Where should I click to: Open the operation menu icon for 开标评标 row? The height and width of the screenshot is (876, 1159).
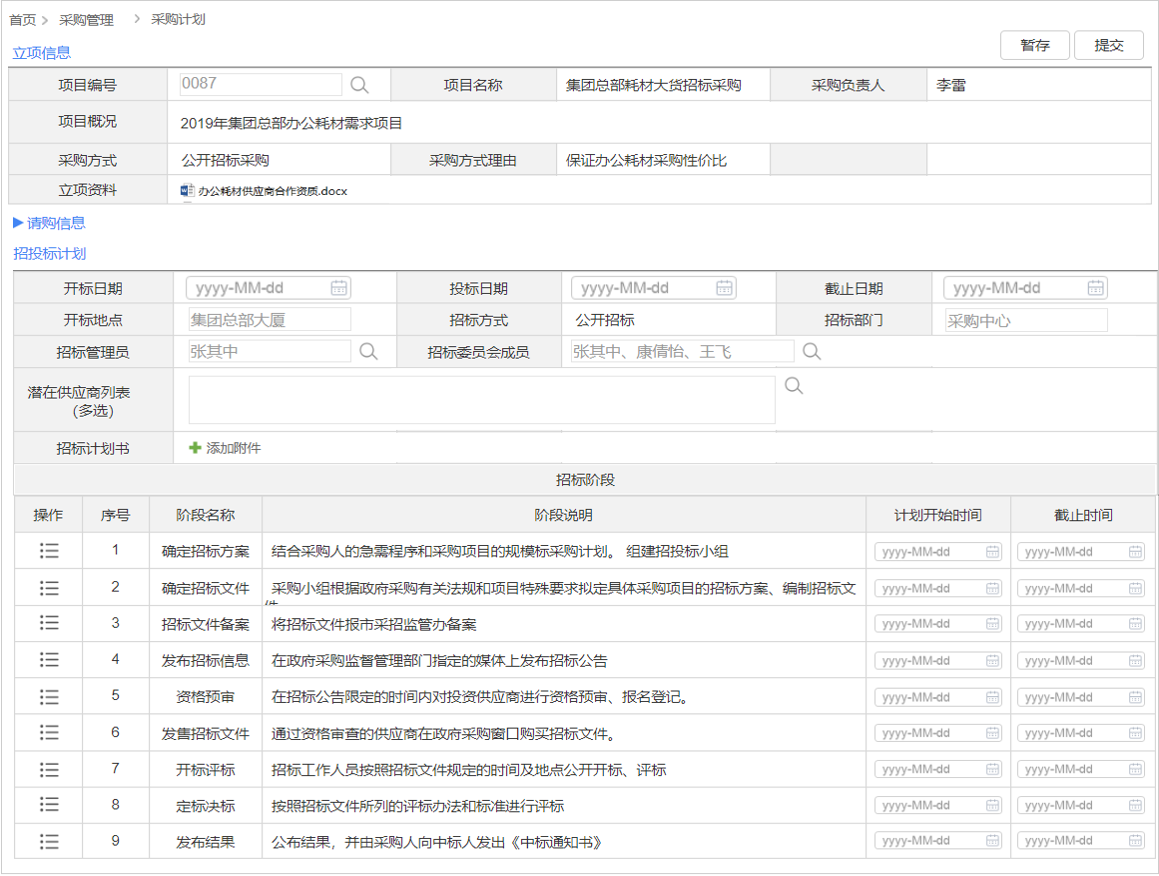[49, 770]
